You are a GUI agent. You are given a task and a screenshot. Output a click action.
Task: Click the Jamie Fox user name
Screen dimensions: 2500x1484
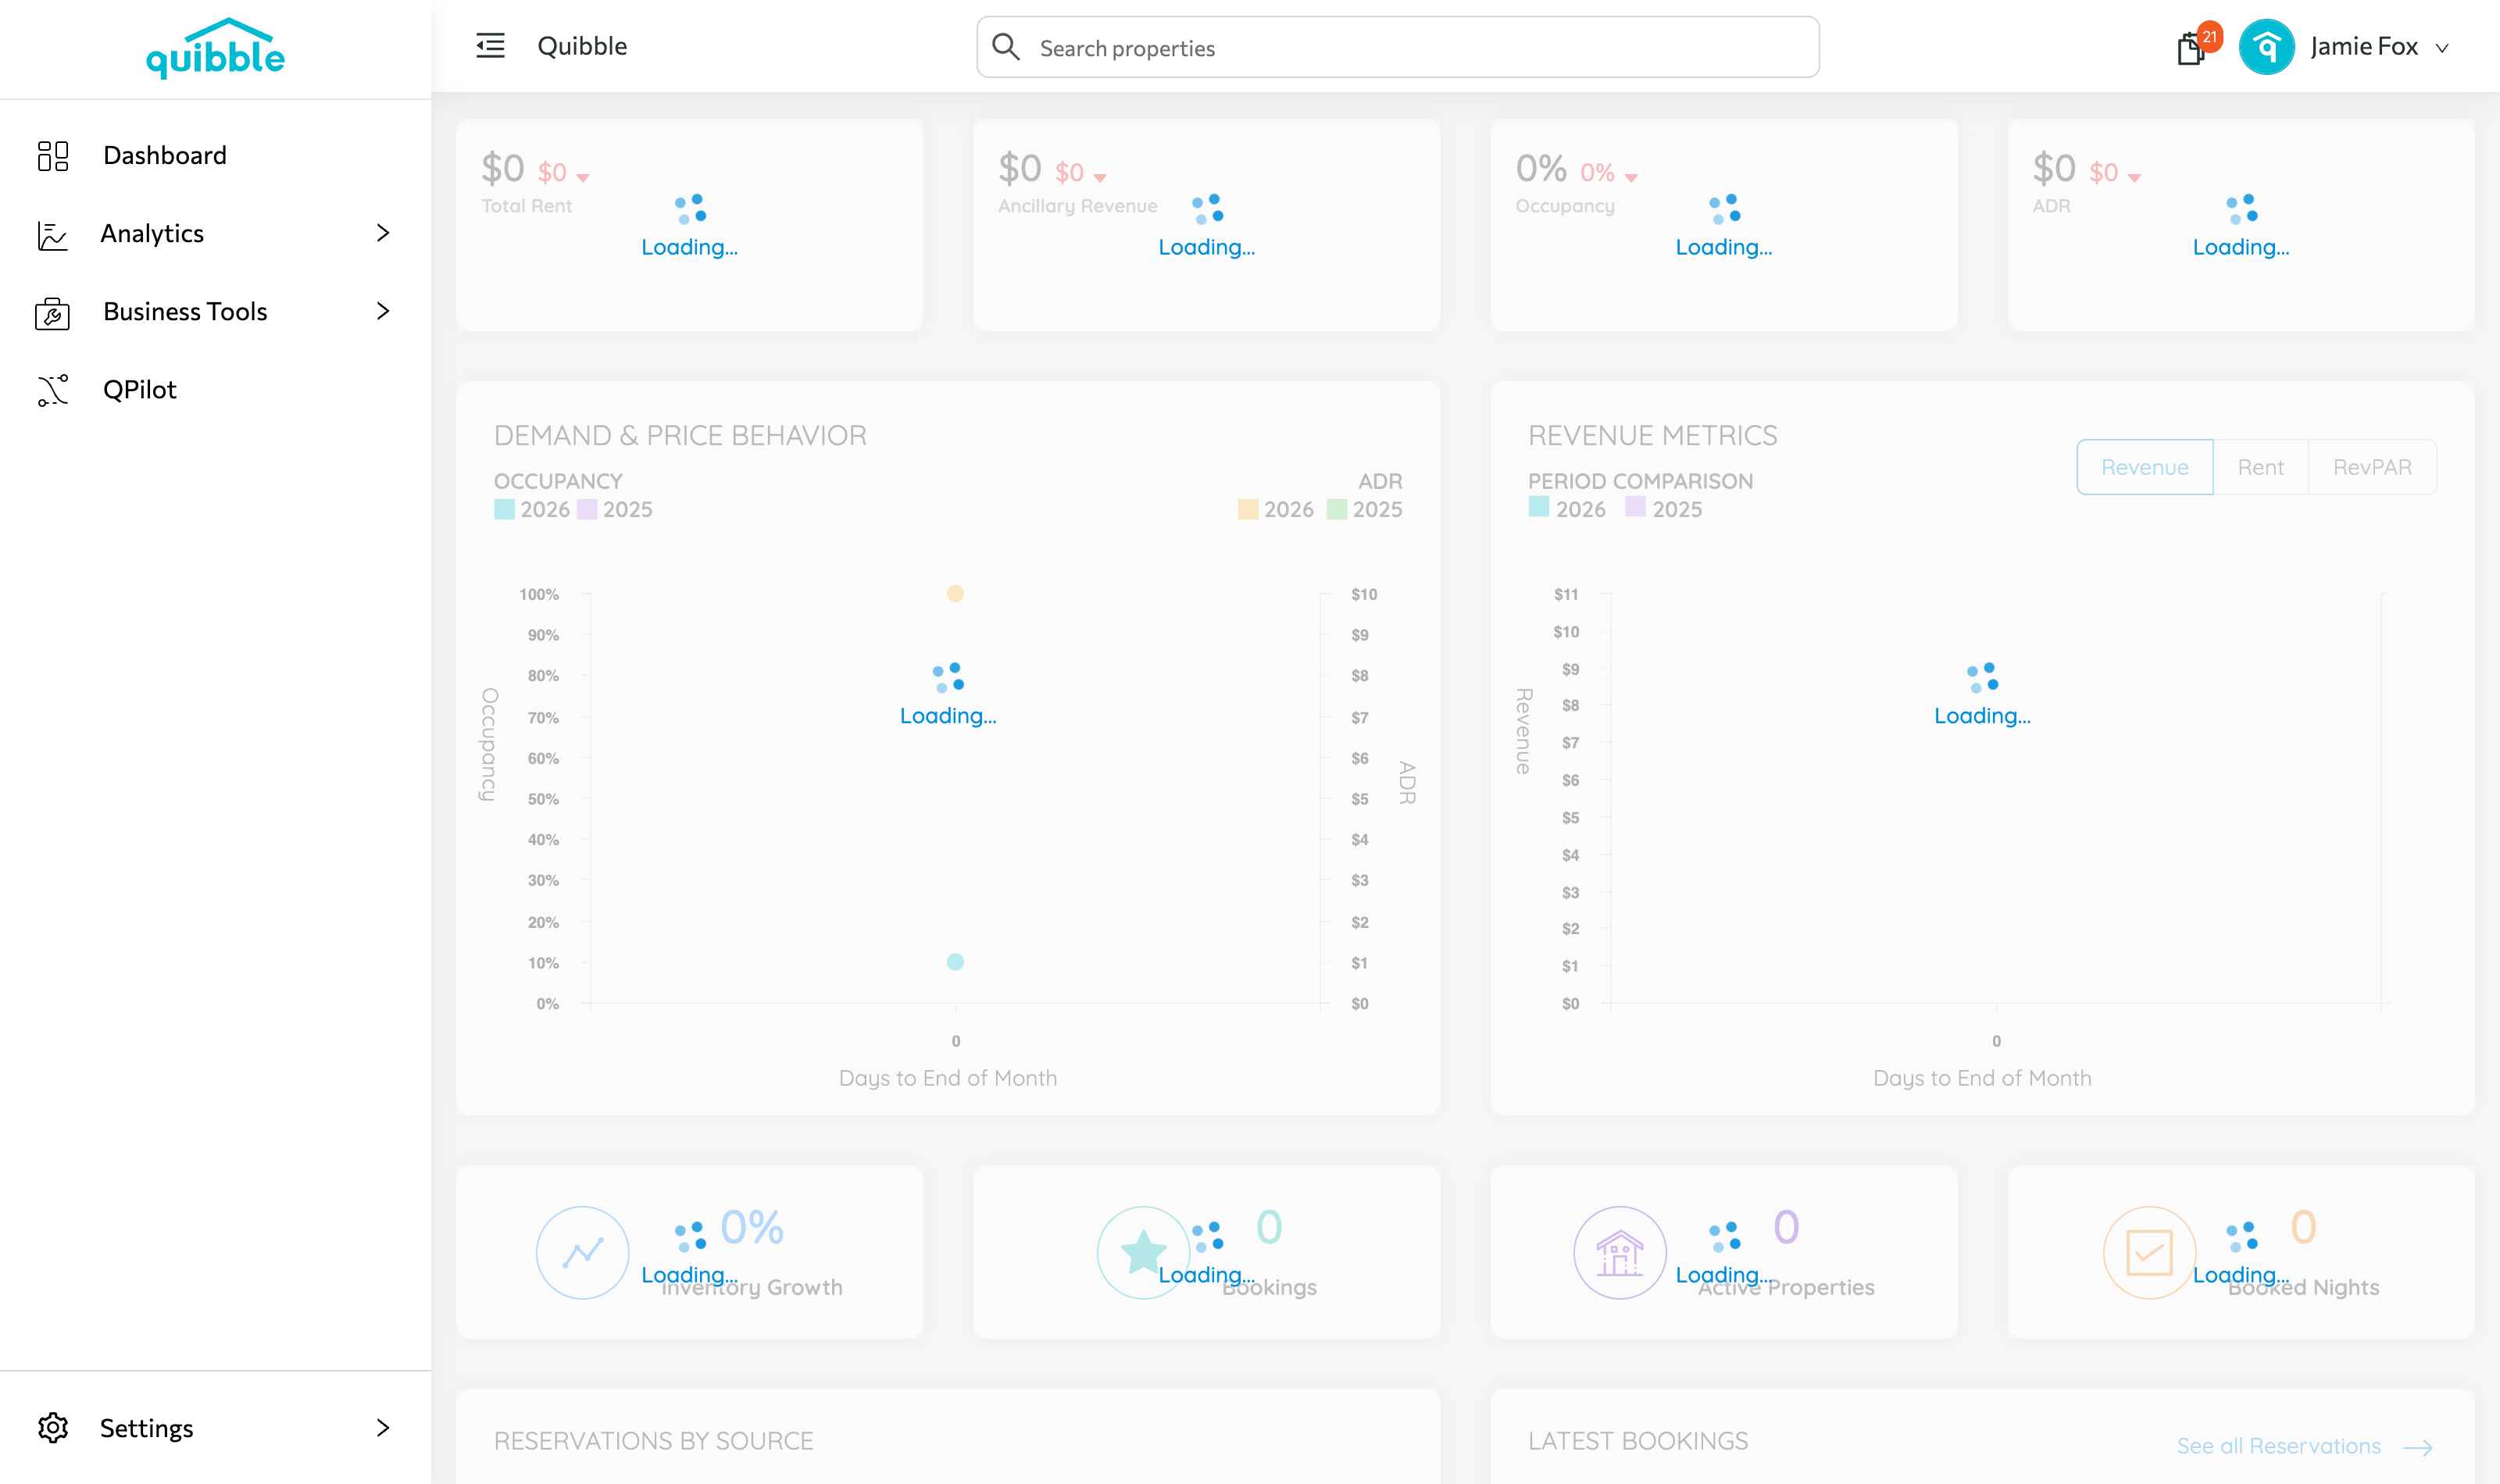coord(2364,46)
